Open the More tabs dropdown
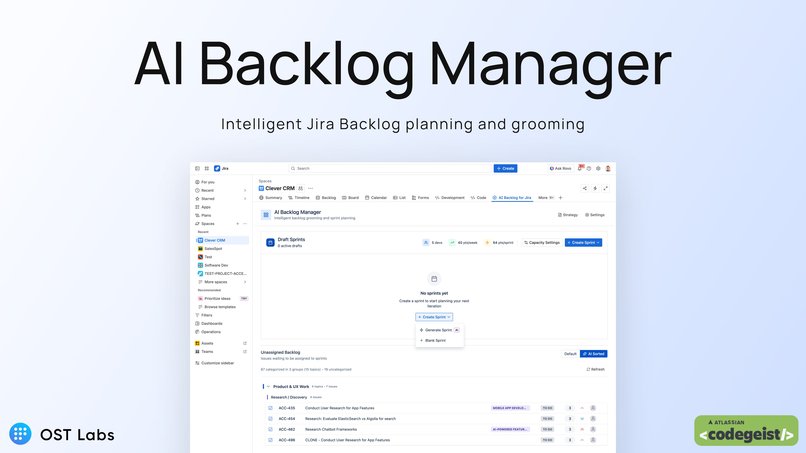The image size is (806, 453). pos(545,198)
